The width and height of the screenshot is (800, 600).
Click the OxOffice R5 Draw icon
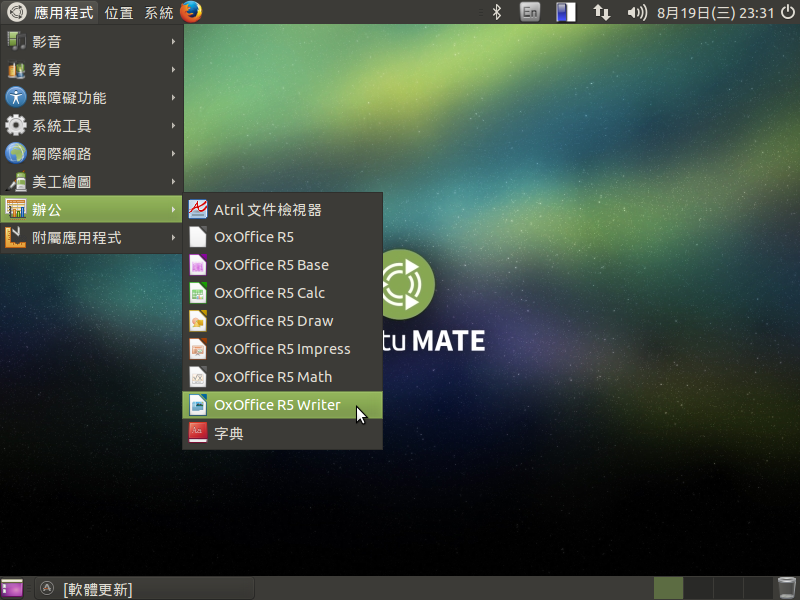click(x=197, y=321)
